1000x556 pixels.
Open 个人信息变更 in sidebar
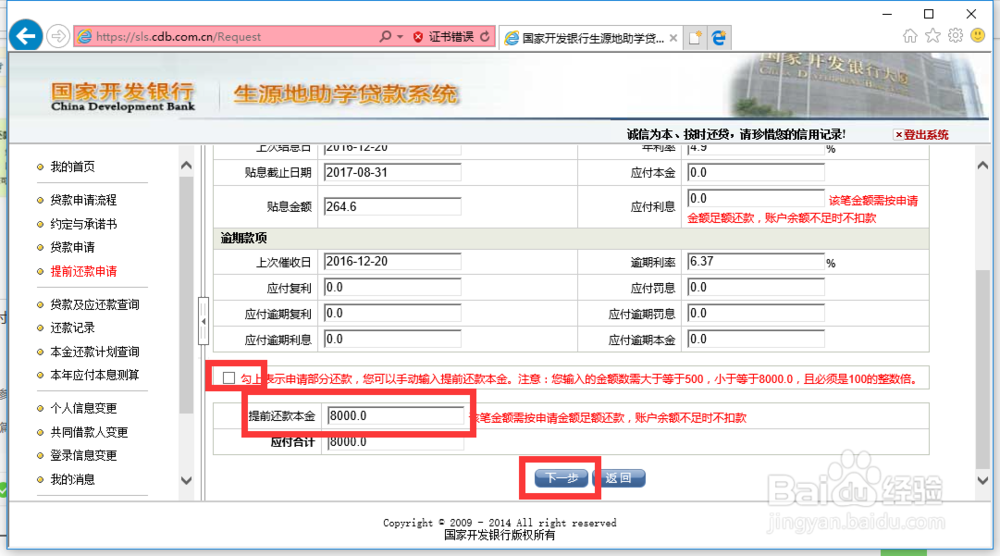pyautogui.click(x=84, y=407)
